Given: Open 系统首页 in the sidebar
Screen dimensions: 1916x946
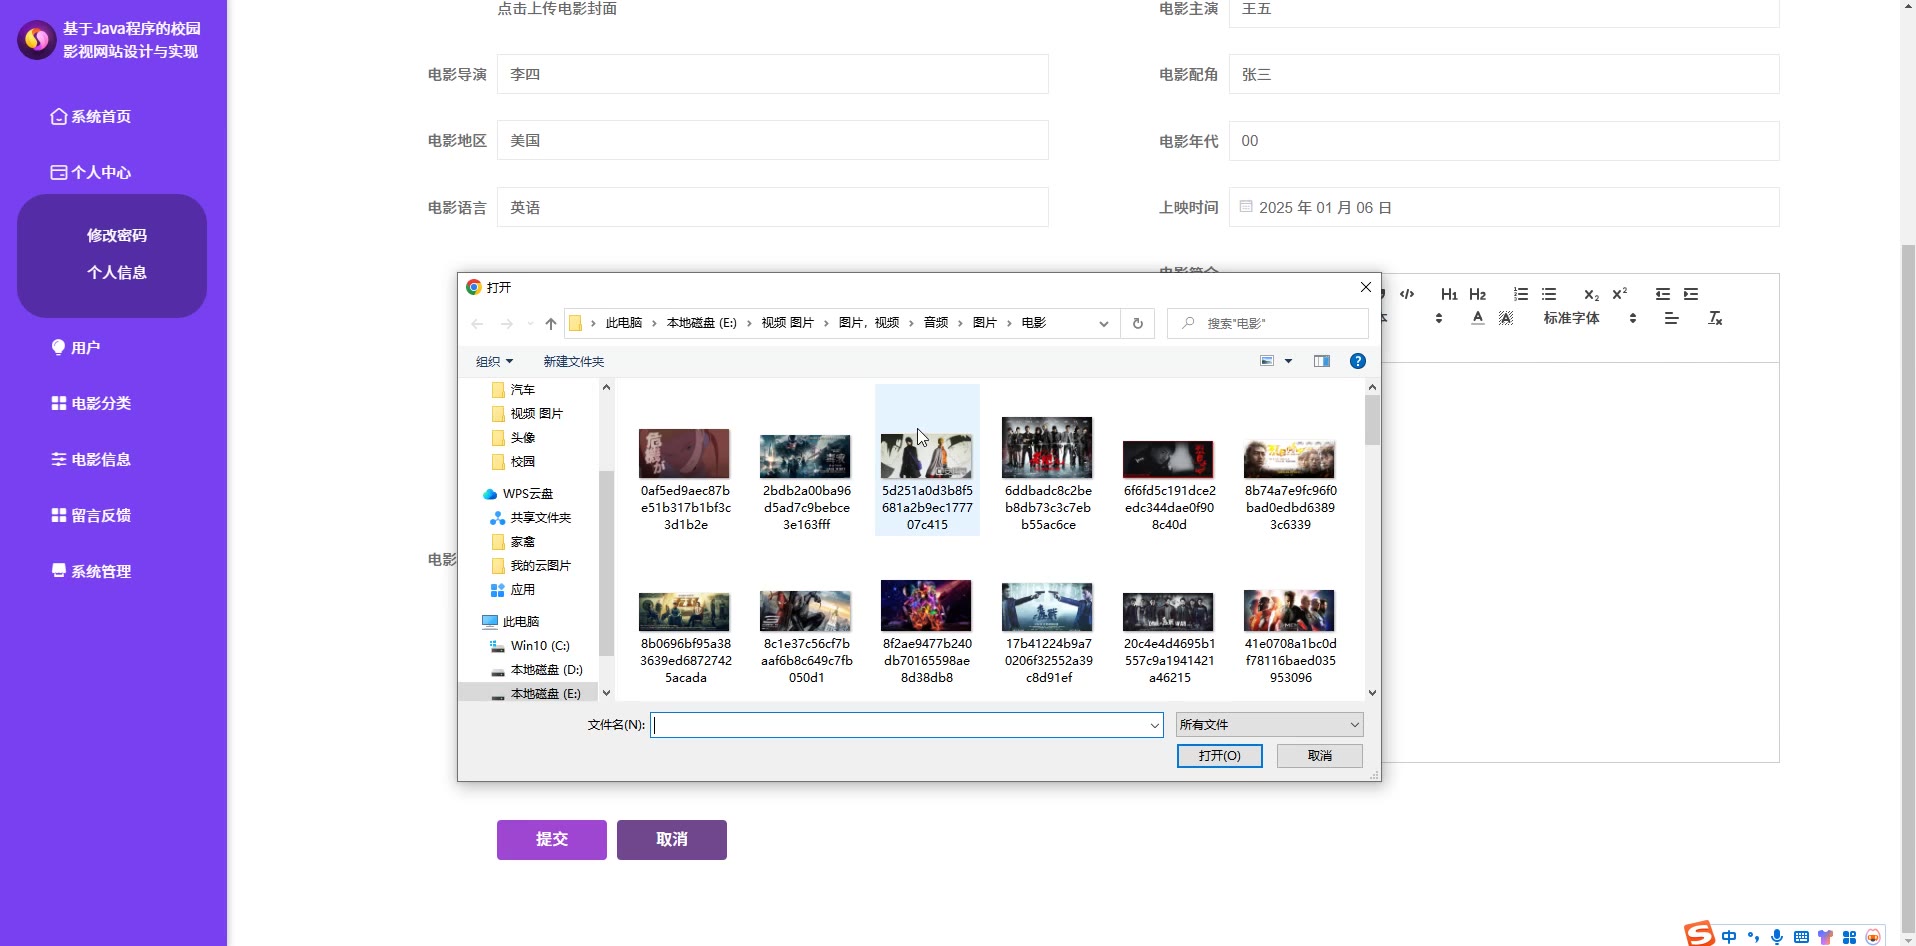Looking at the screenshot, I should coord(91,116).
